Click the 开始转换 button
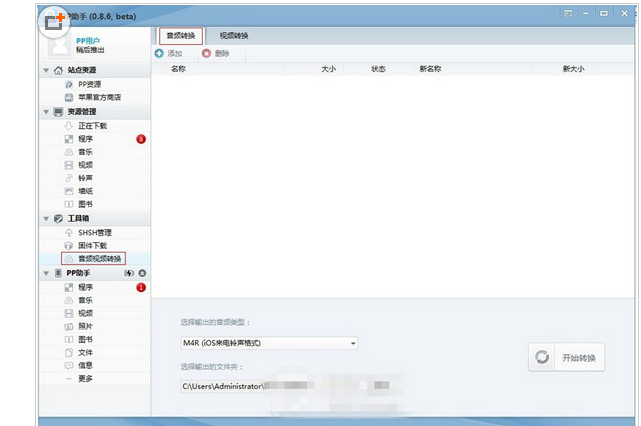The image size is (641, 426). [567, 357]
